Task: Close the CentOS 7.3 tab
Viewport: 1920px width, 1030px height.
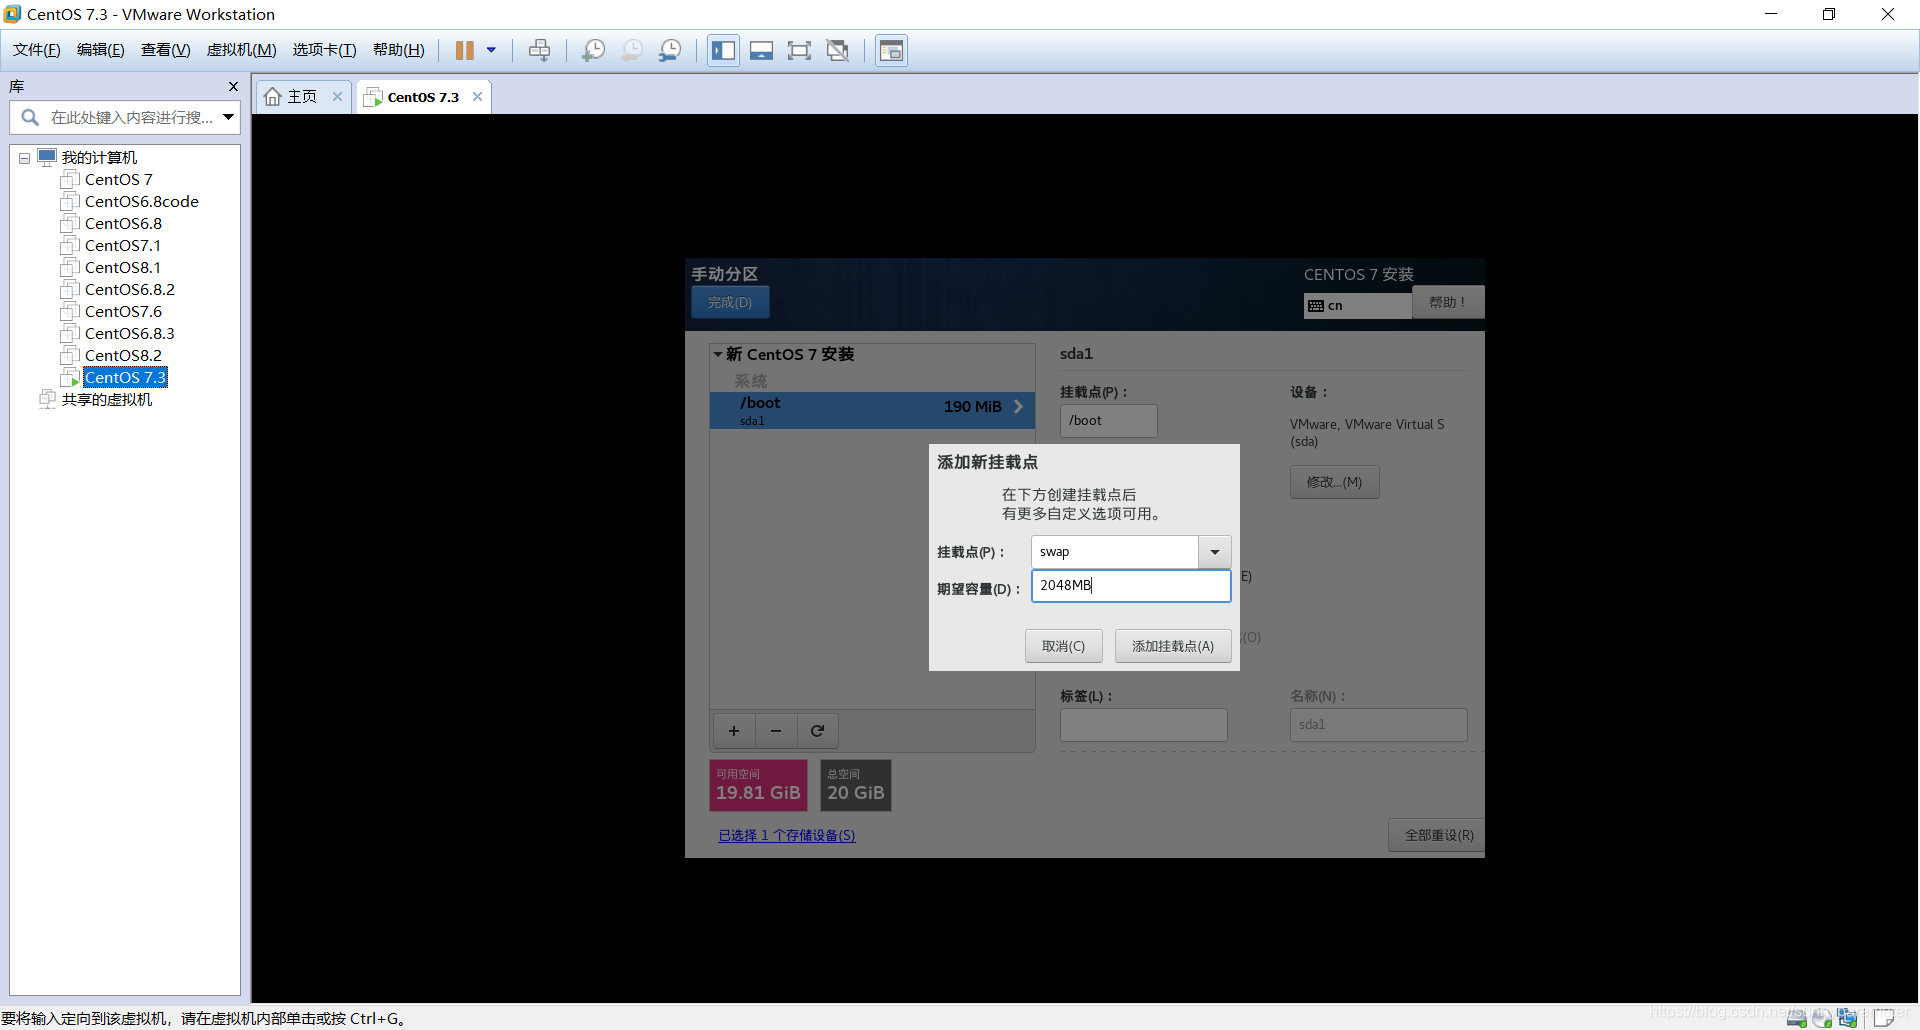Action: [x=478, y=97]
